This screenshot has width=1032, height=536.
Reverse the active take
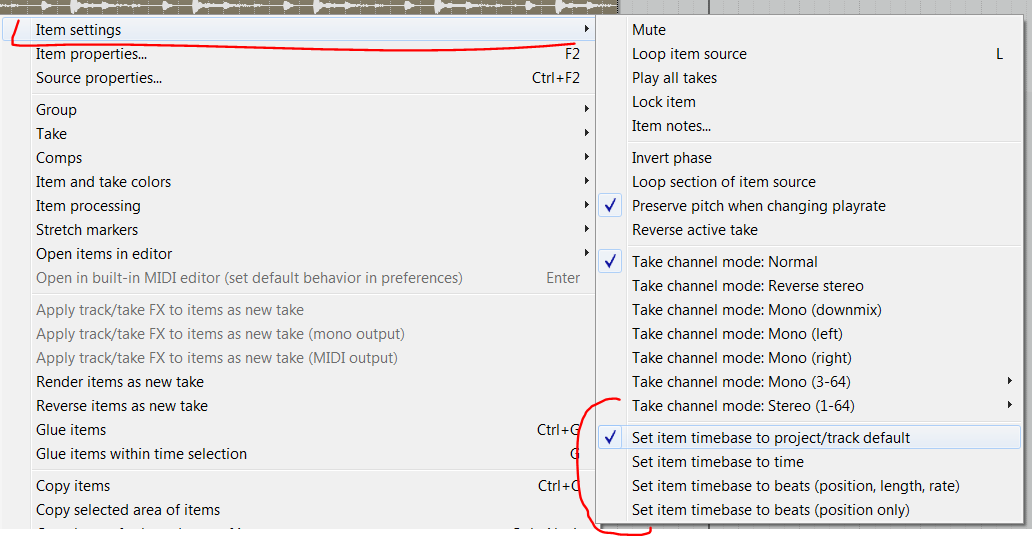click(694, 230)
